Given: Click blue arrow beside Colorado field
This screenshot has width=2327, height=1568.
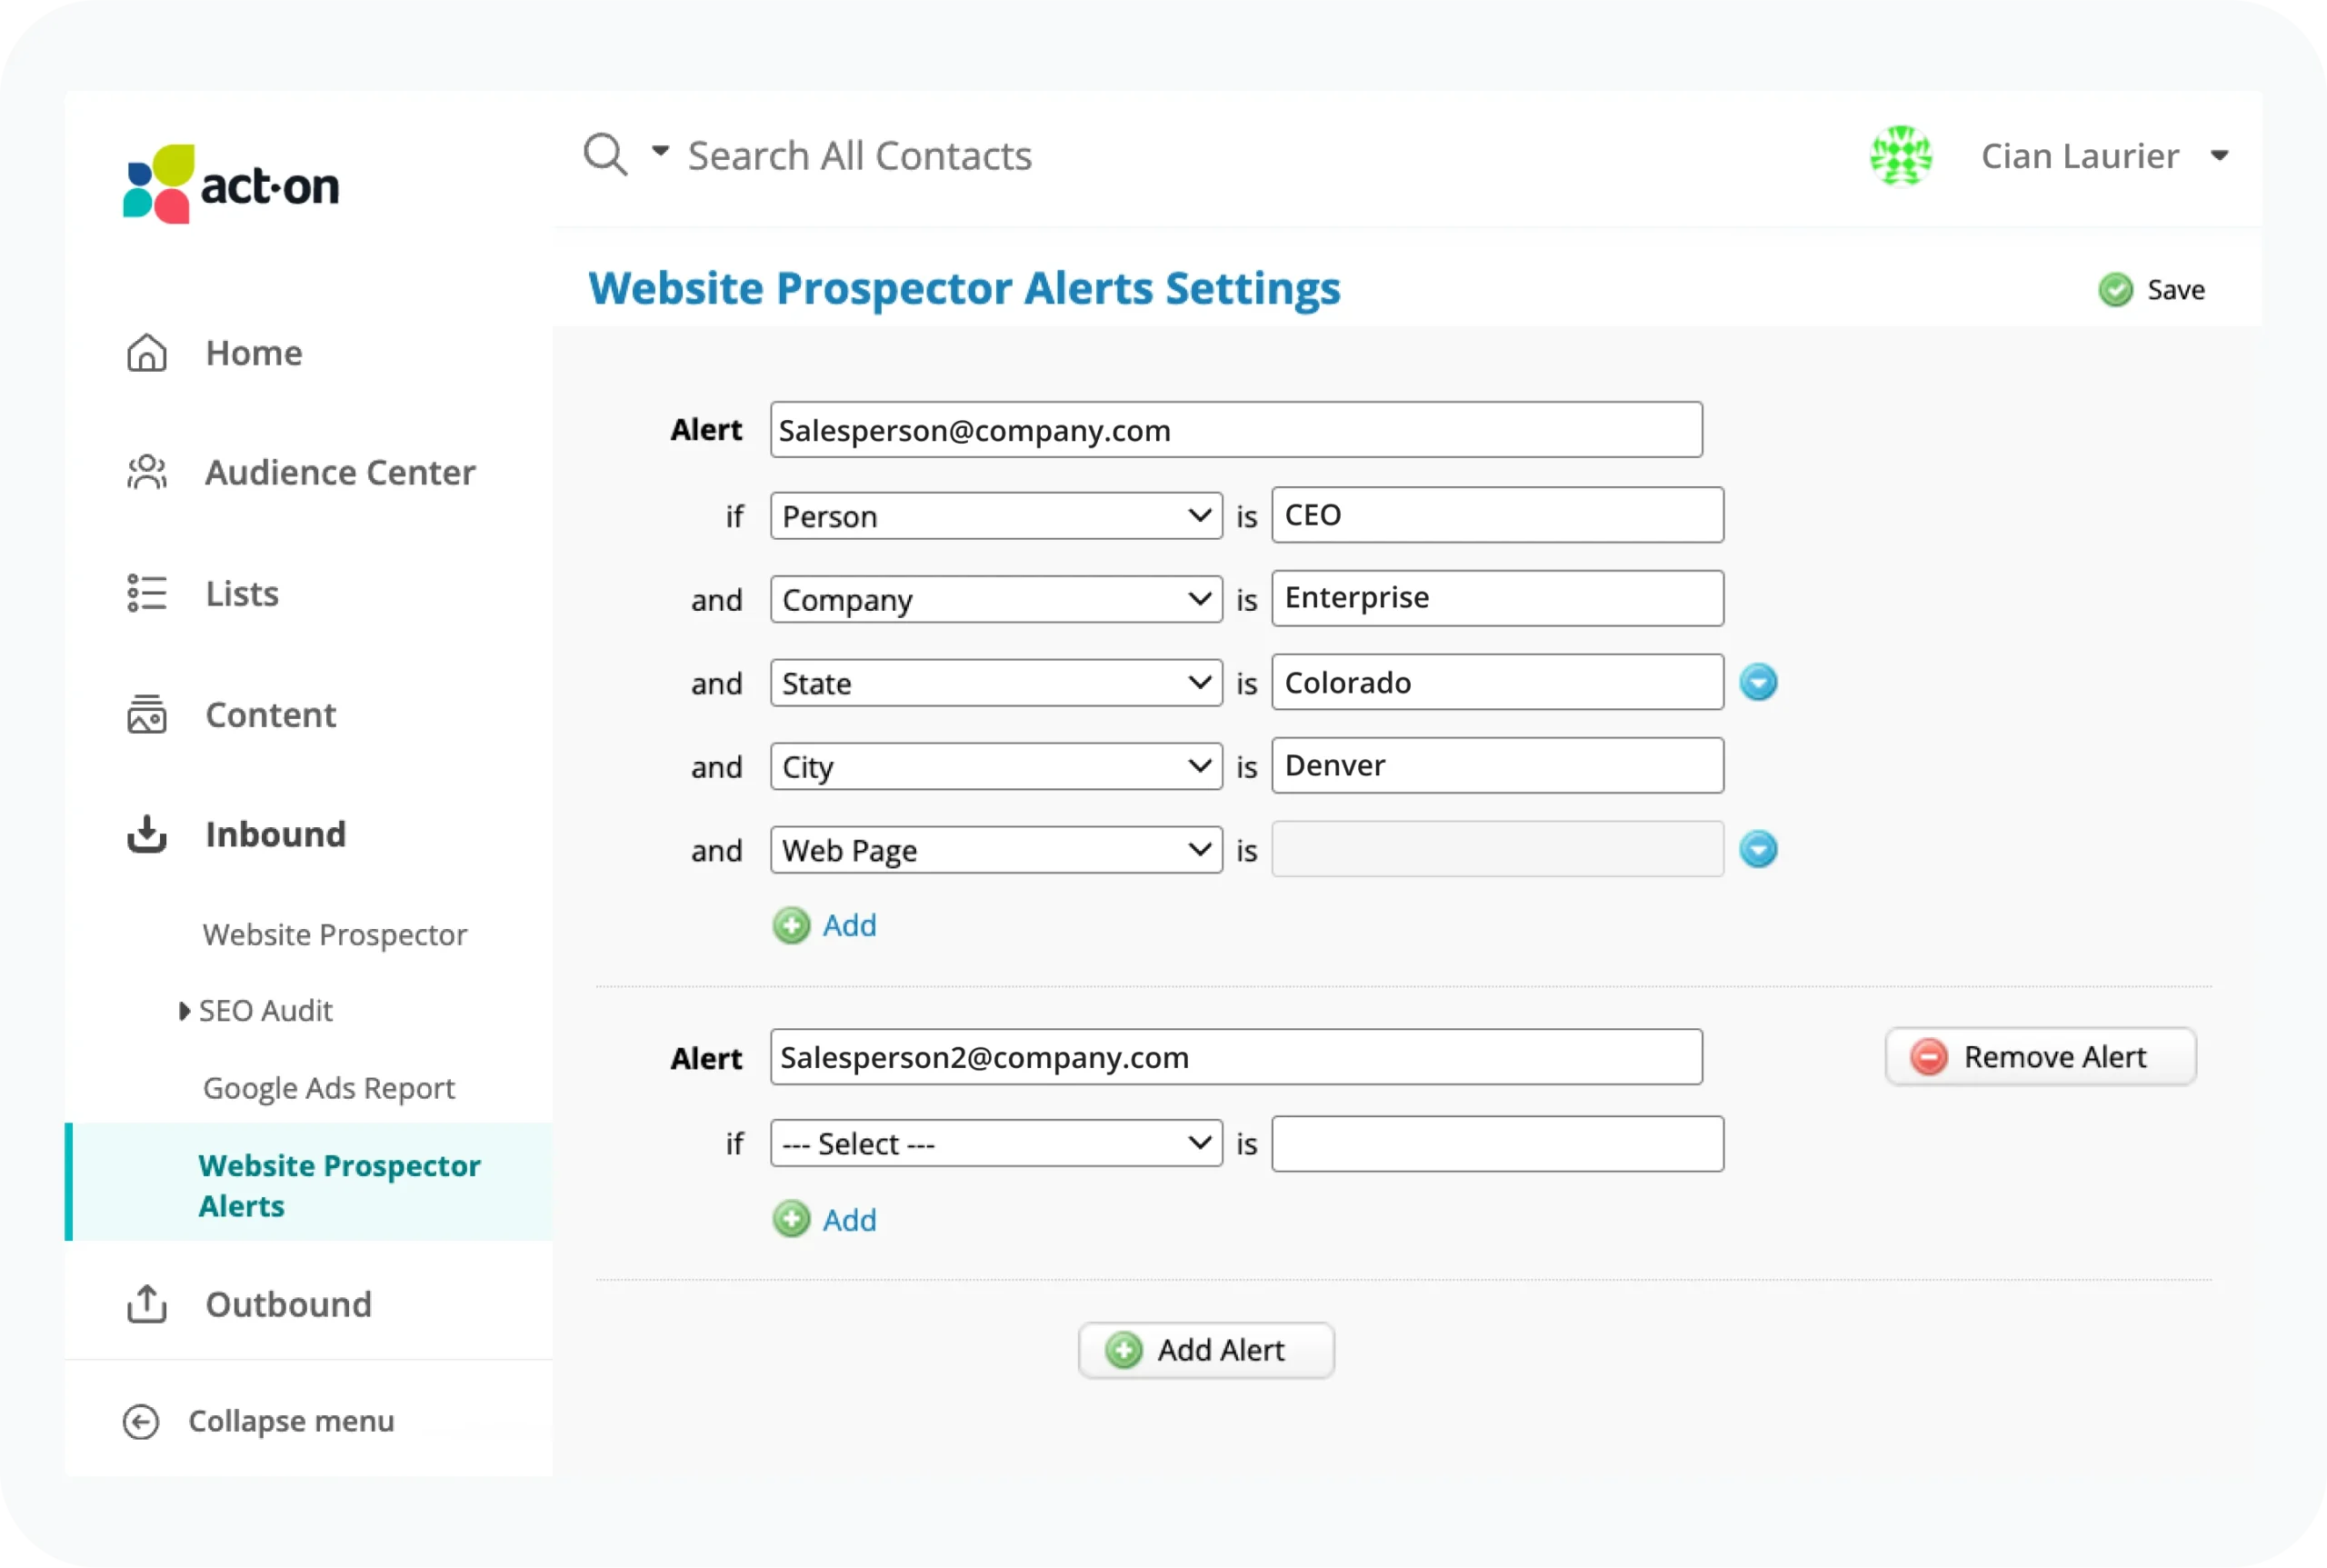Looking at the screenshot, I should pos(1758,683).
